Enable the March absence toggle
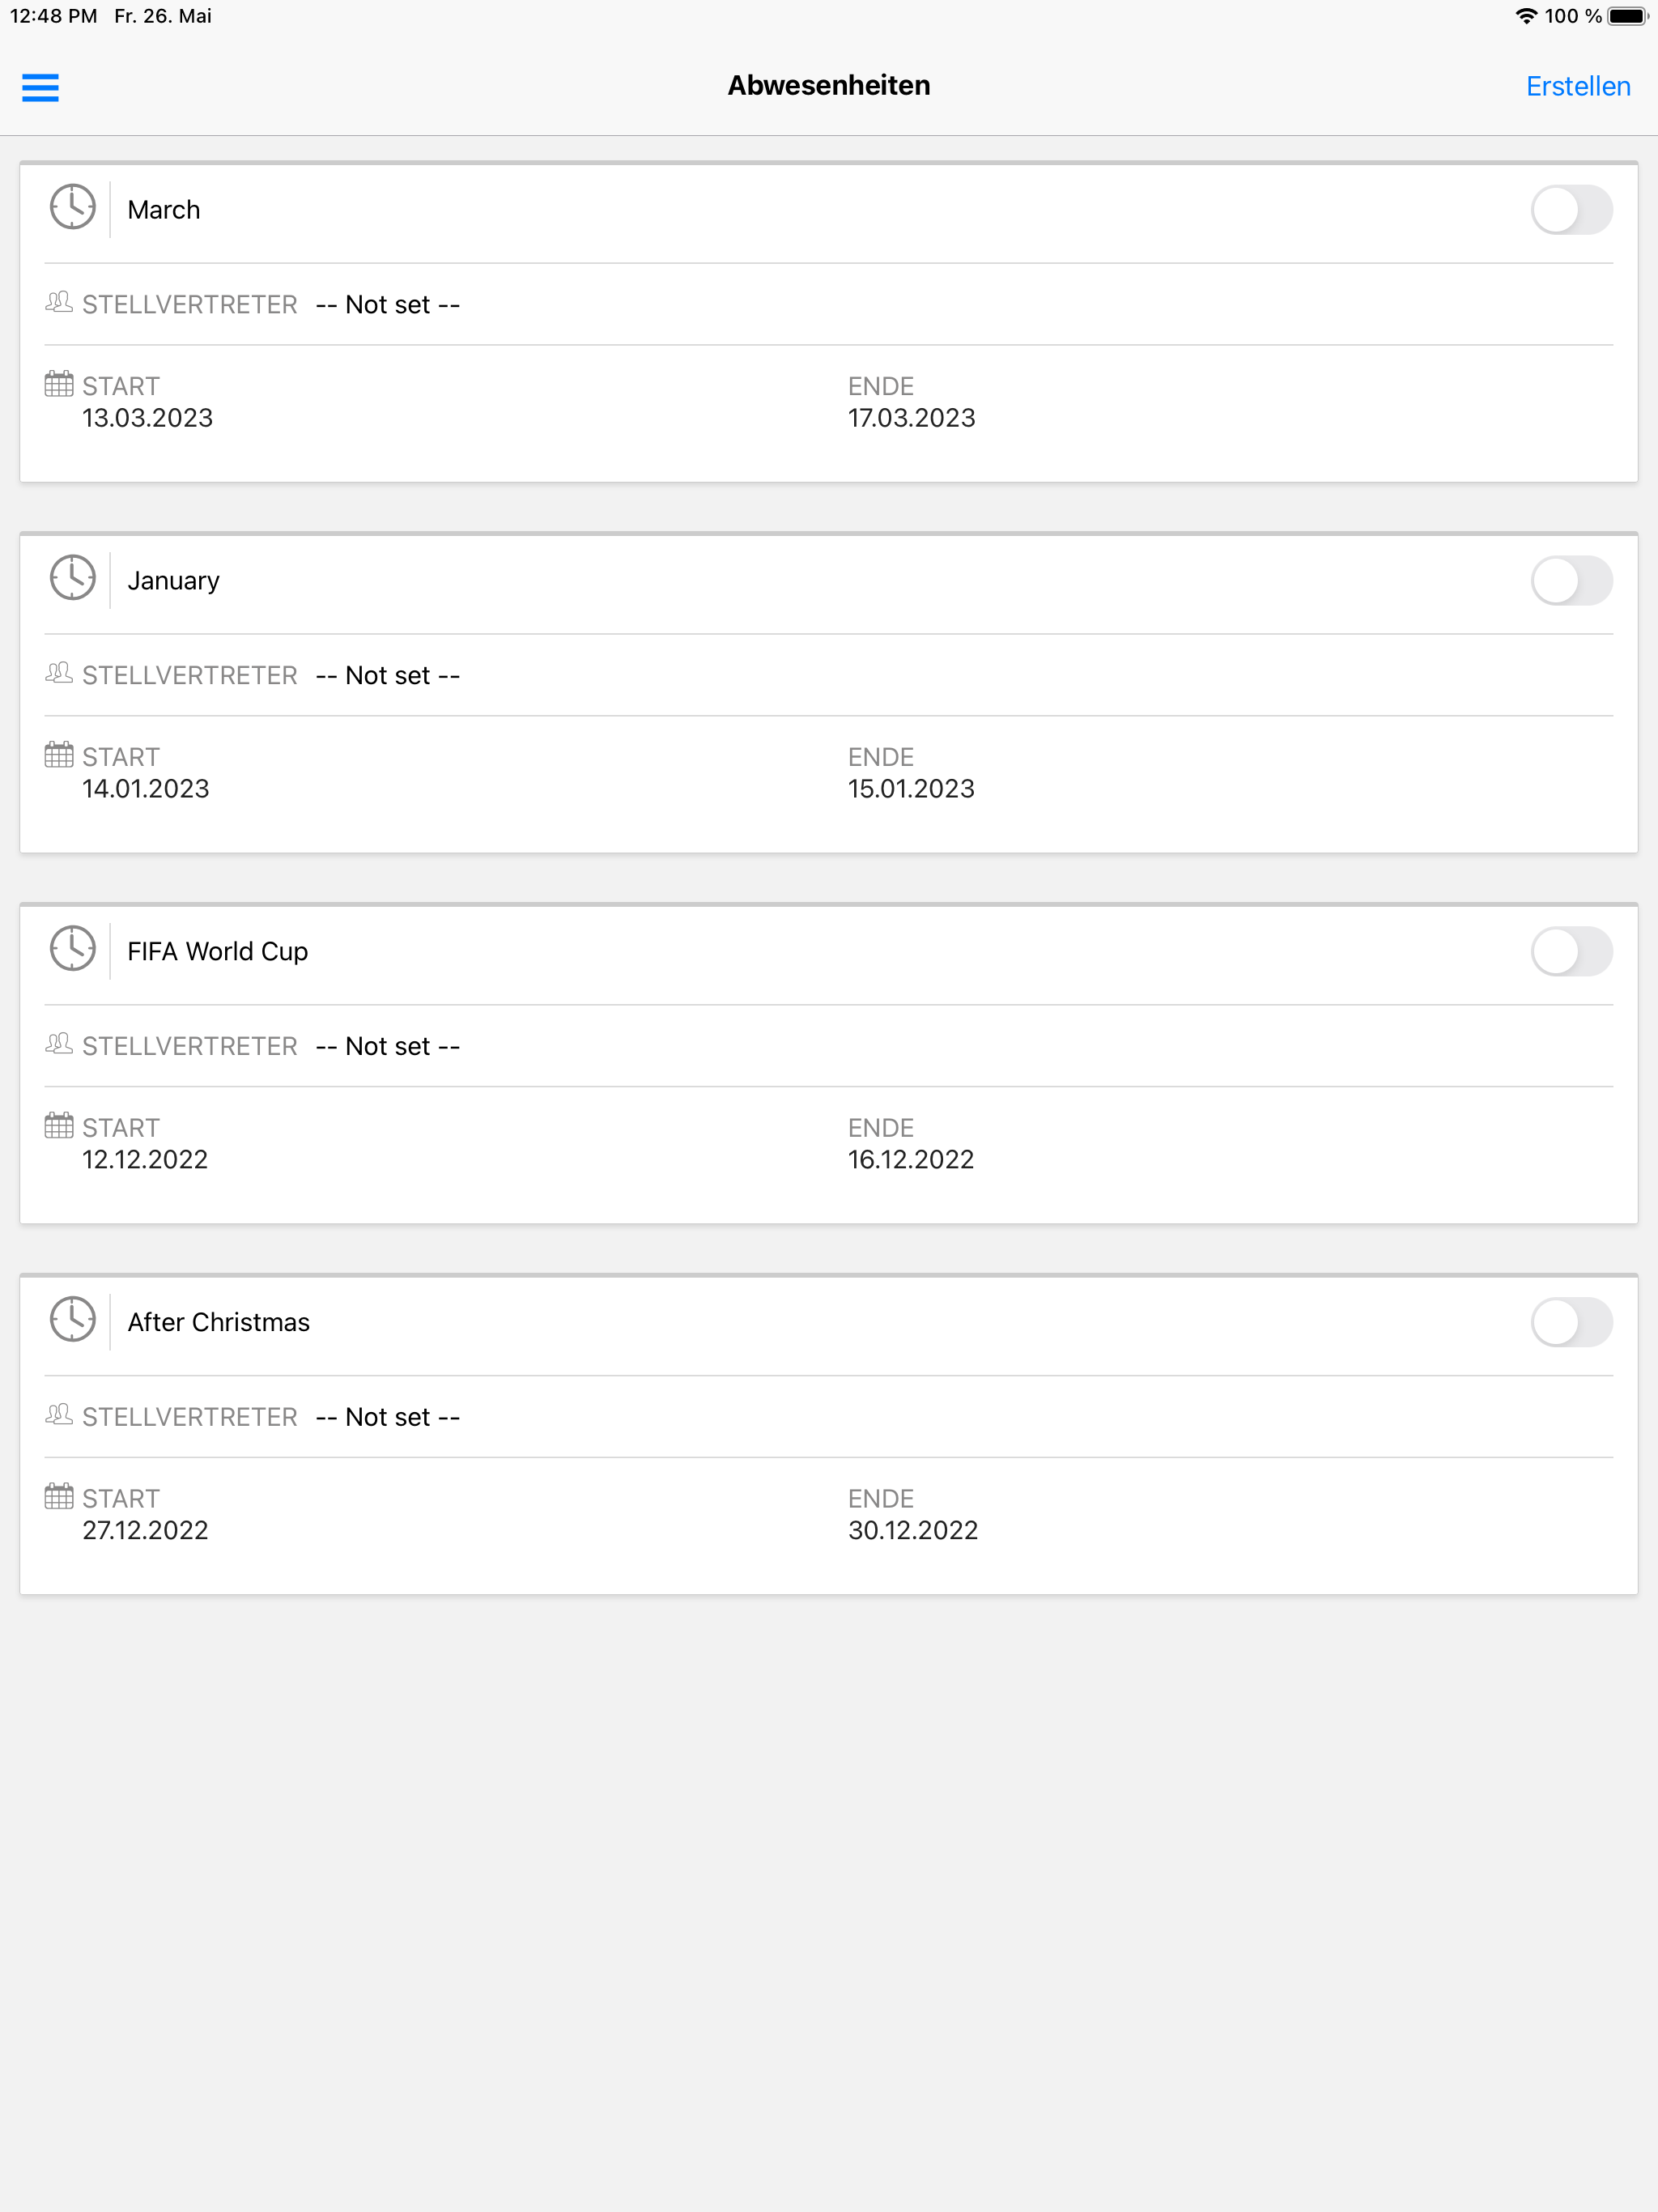The image size is (1658, 2212). 1571,210
